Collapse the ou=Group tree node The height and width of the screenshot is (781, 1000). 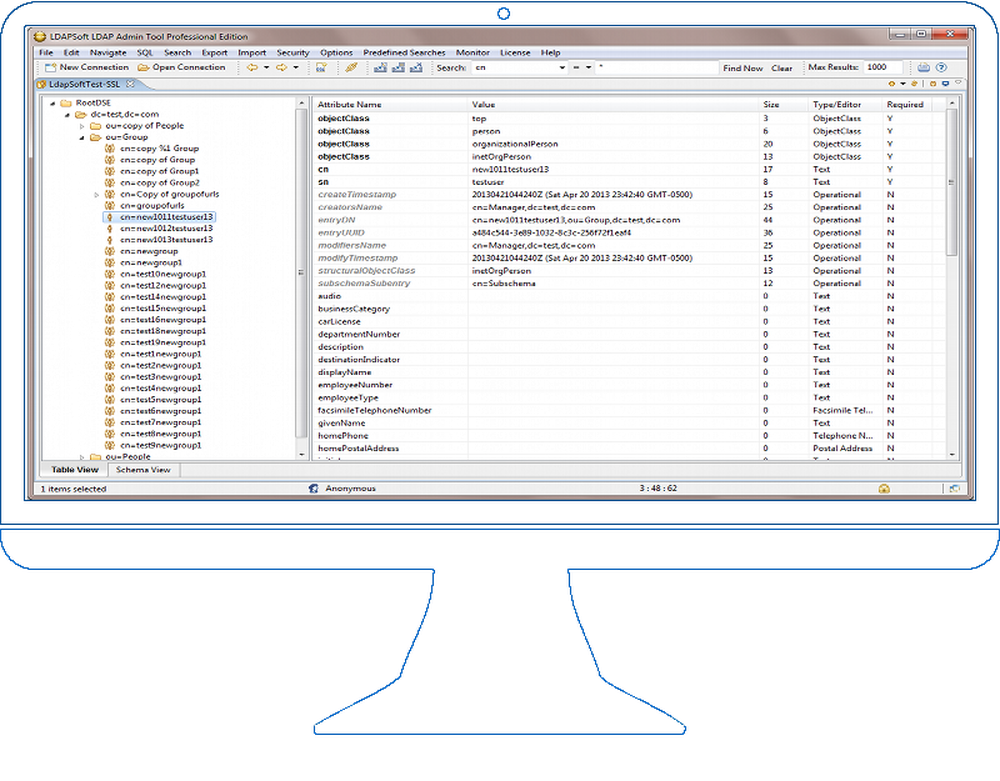tap(82, 138)
